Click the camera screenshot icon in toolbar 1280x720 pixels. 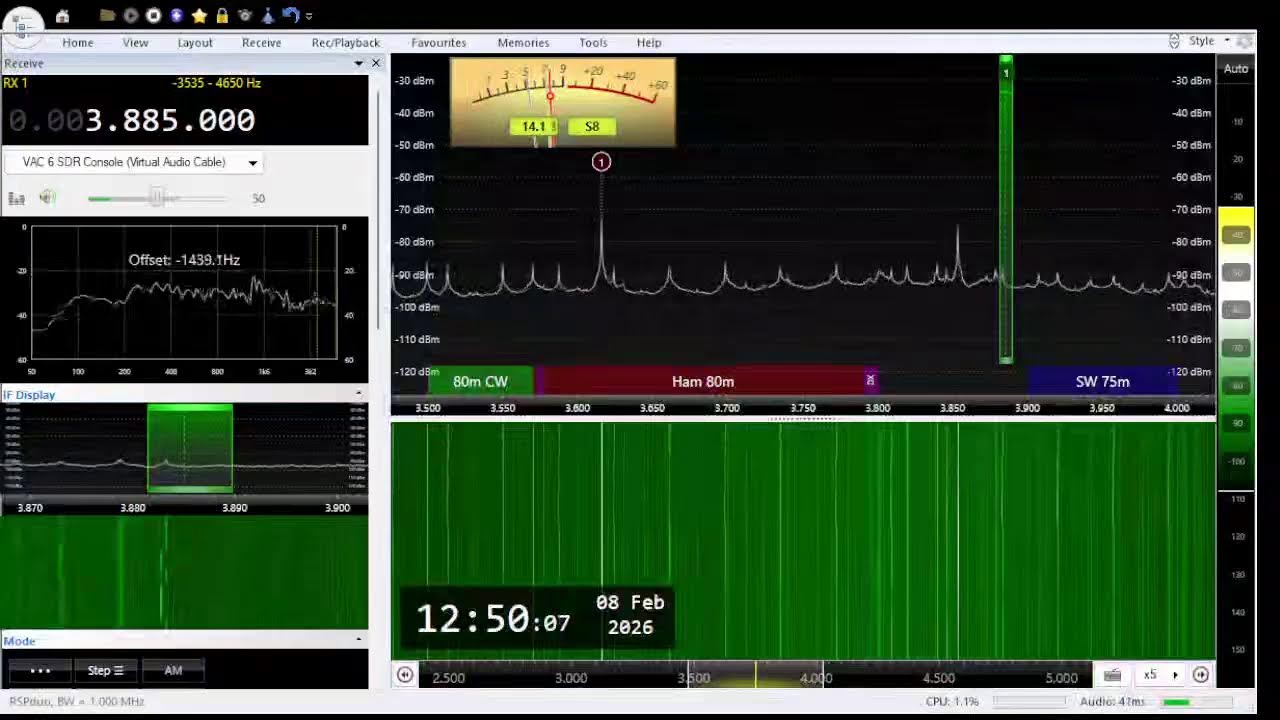(x=245, y=16)
